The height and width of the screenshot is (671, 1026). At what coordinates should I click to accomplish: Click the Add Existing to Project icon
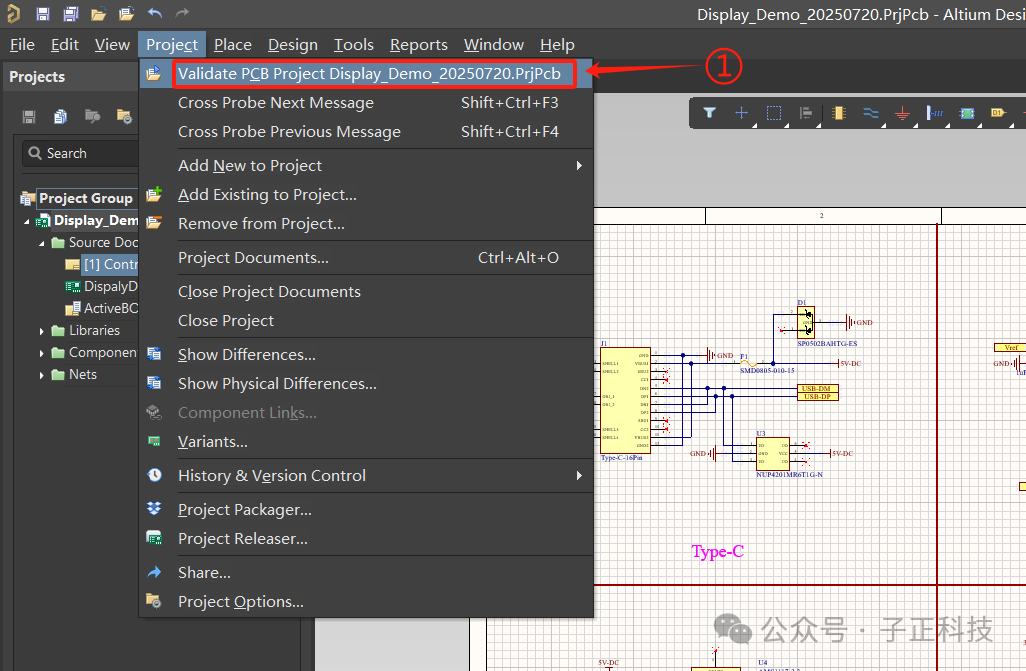tap(154, 194)
